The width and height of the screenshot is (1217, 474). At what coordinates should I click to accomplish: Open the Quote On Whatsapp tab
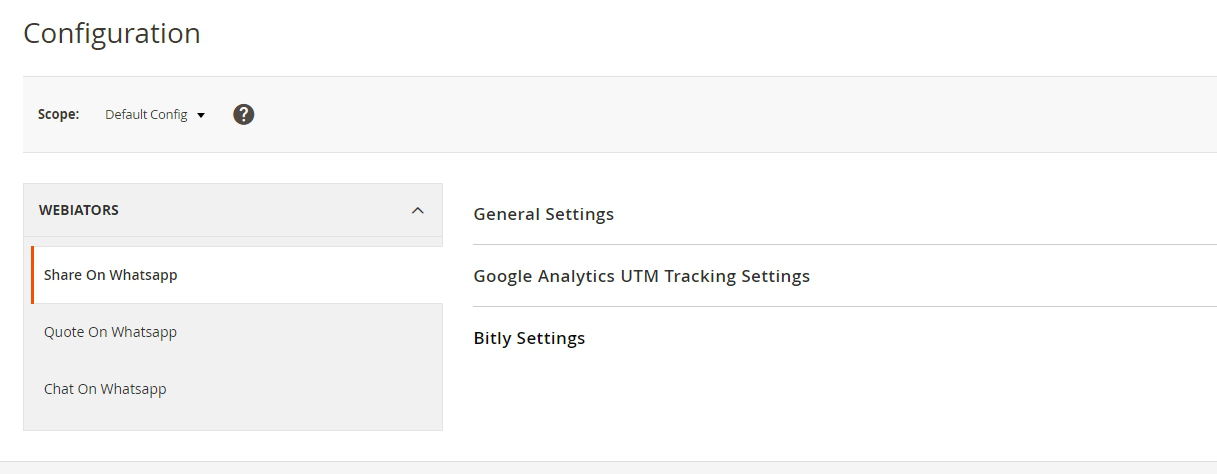(x=110, y=332)
